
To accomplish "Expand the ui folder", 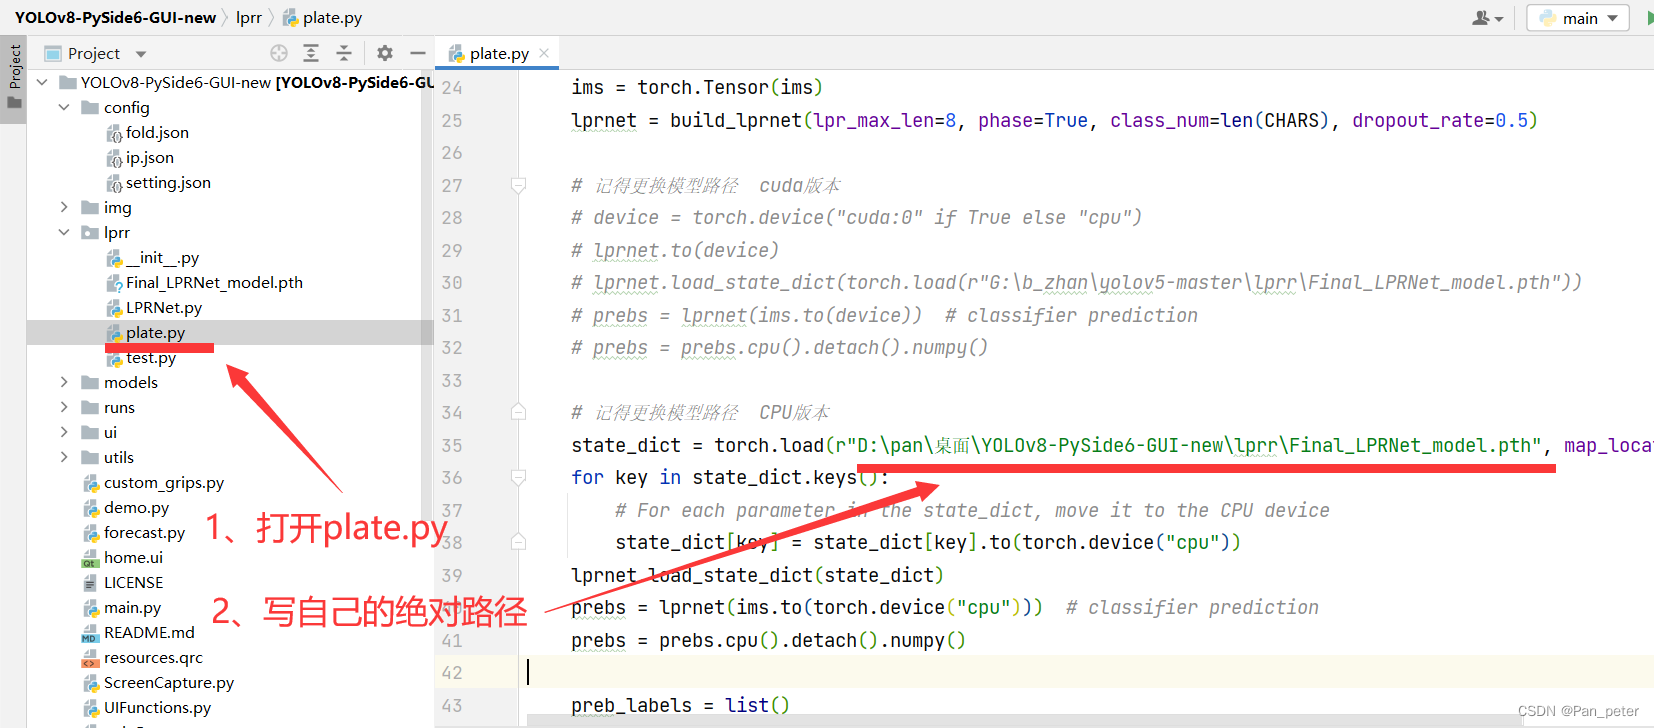I will [64, 432].
